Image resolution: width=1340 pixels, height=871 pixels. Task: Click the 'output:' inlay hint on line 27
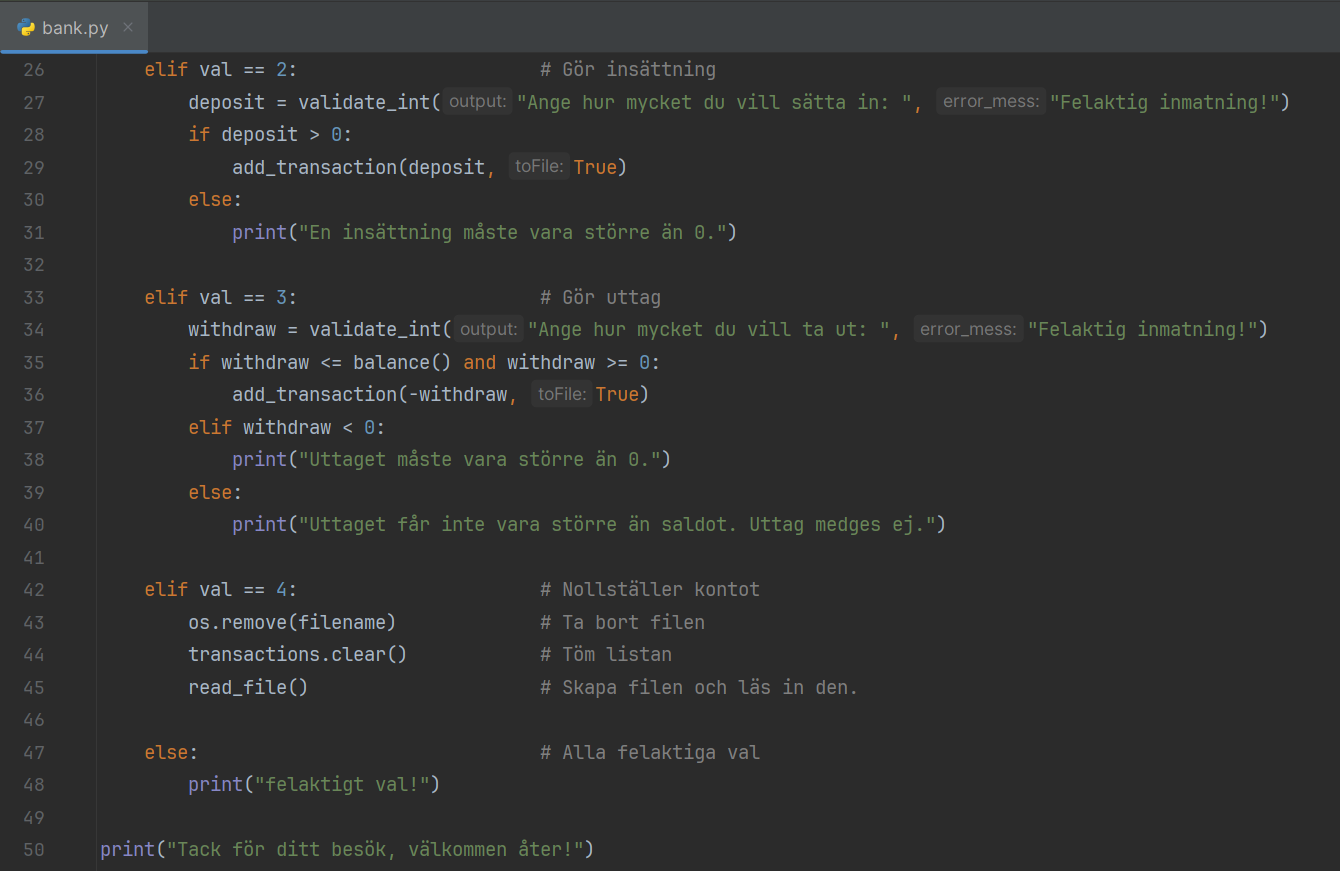click(478, 102)
